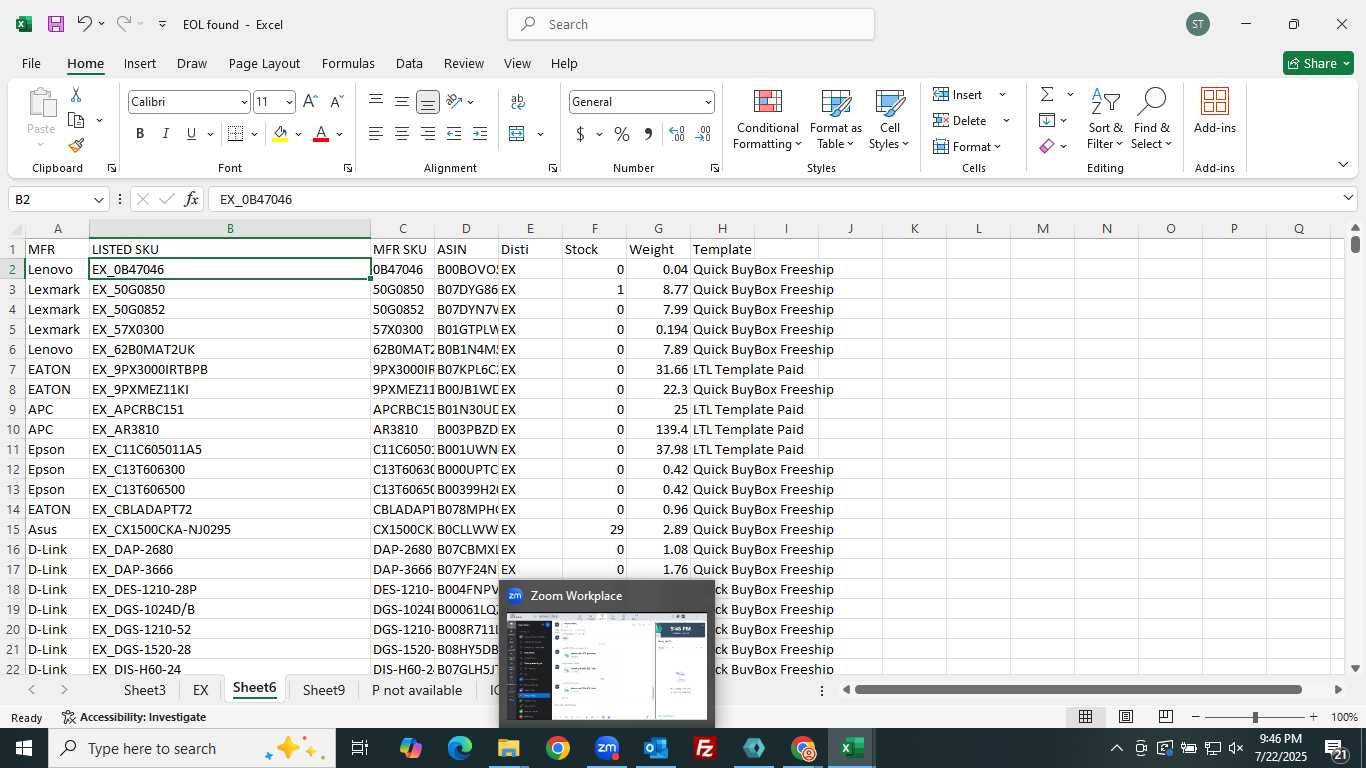The width and height of the screenshot is (1366, 768).
Task: Click the Save icon in title bar
Action: point(56,24)
